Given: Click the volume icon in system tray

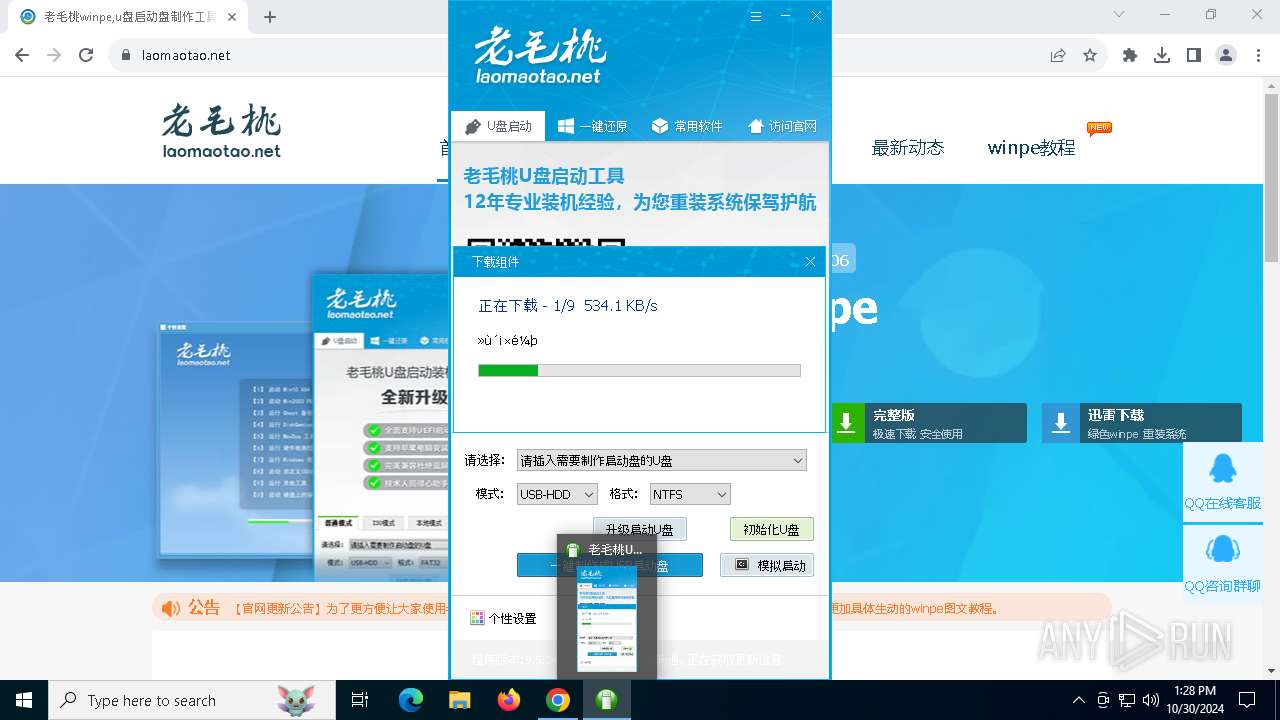Looking at the screenshot, I should coord(1151,700).
